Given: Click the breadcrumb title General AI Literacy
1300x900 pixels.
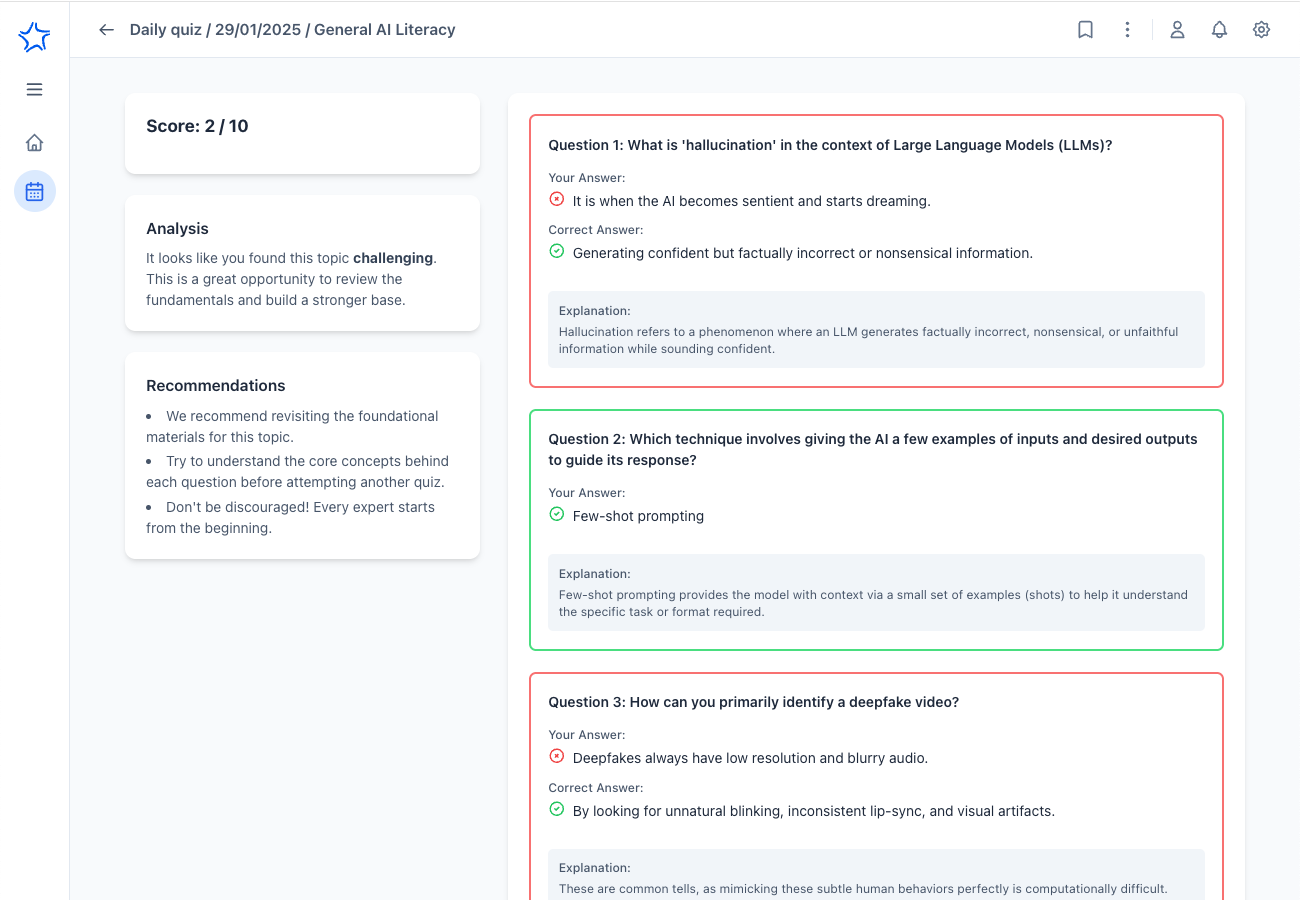Looking at the screenshot, I should [384, 30].
